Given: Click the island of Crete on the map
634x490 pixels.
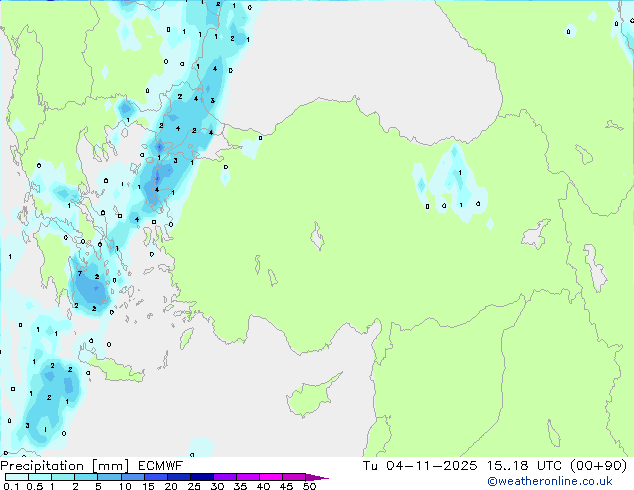Looking at the screenshot, I should [x=116, y=371].
